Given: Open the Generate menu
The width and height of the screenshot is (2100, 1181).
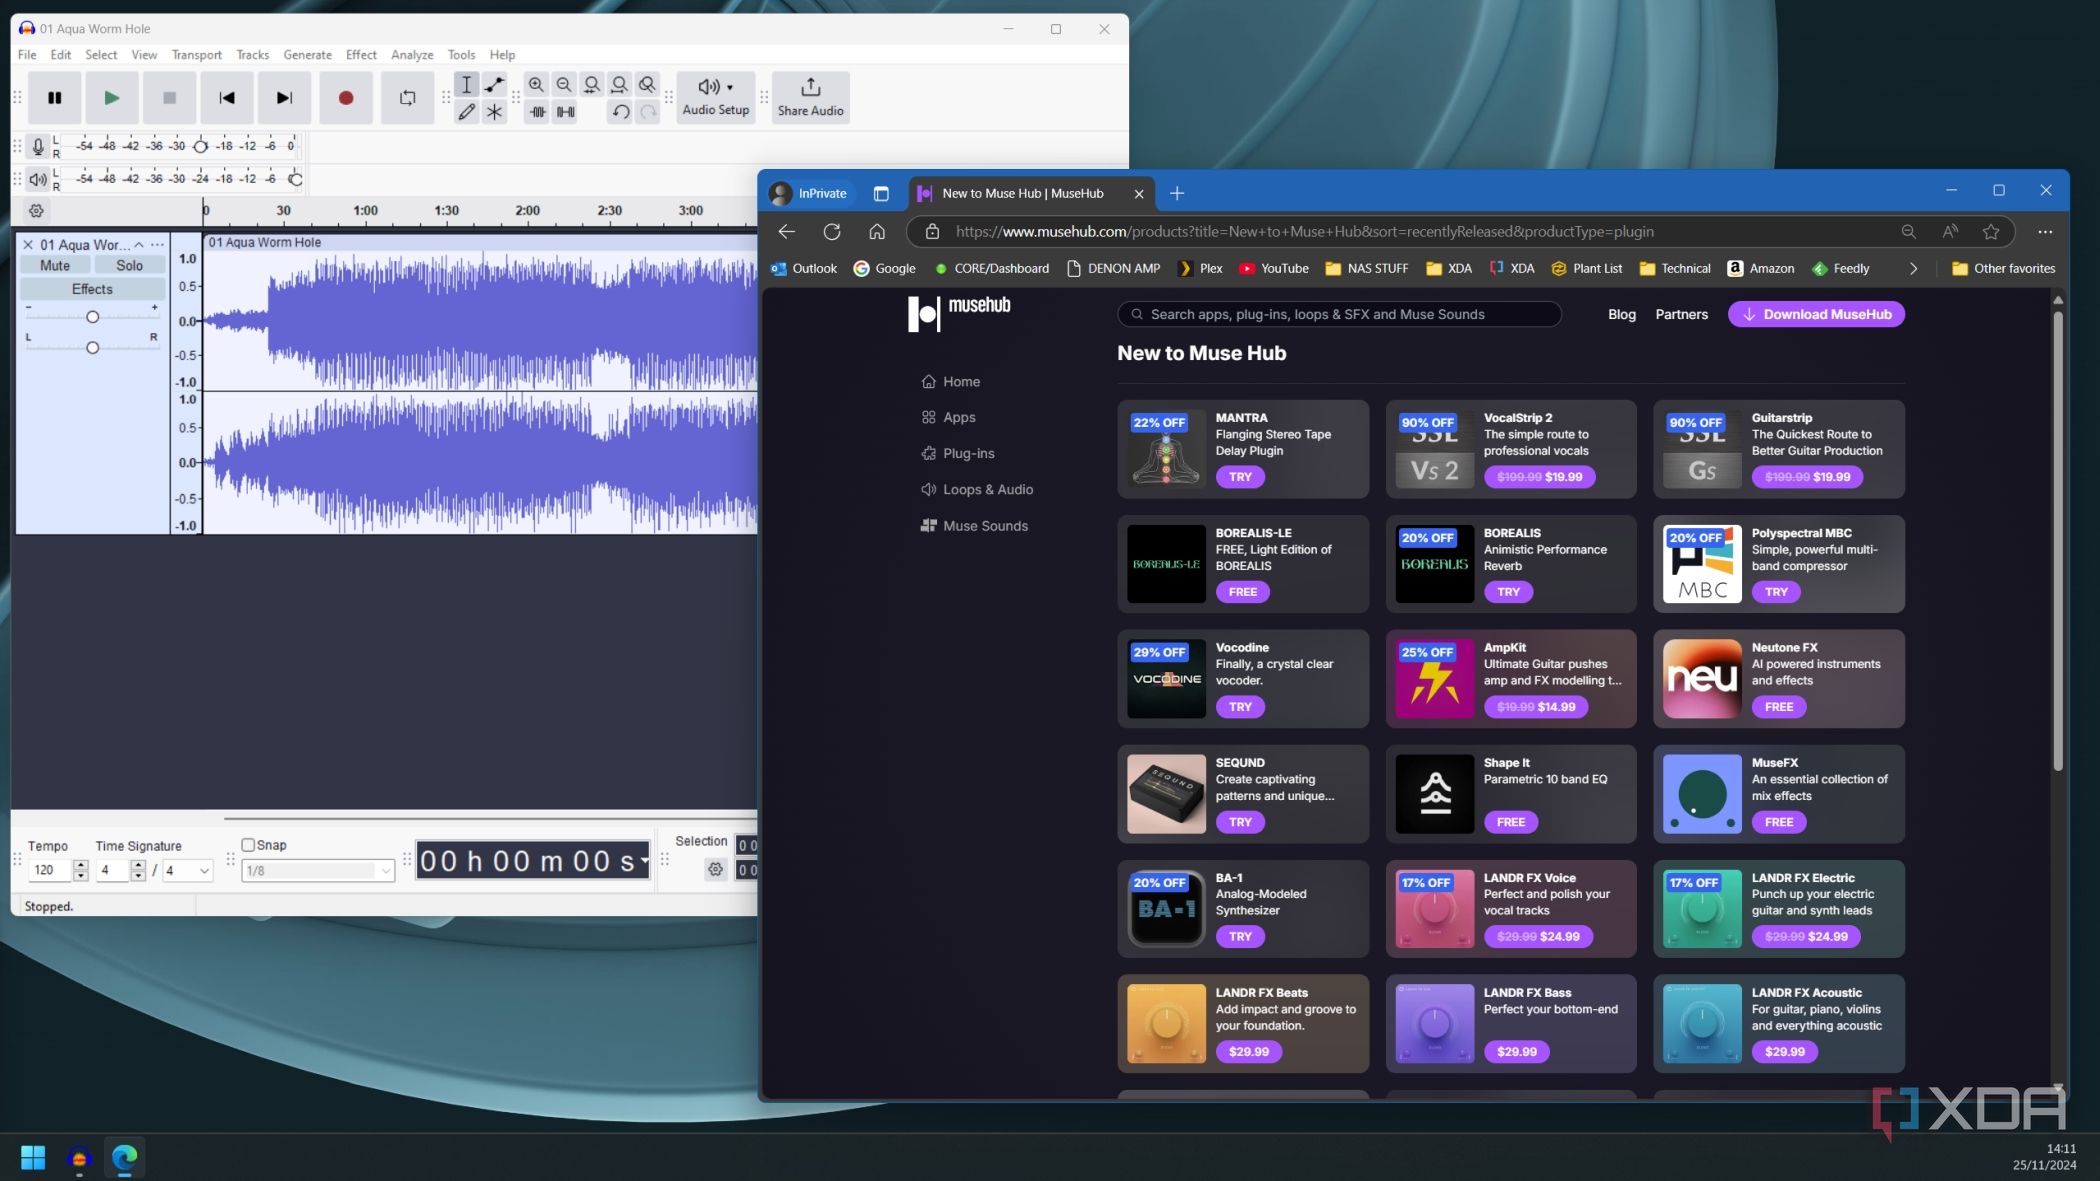Looking at the screenshot, I should click(307, 55).
